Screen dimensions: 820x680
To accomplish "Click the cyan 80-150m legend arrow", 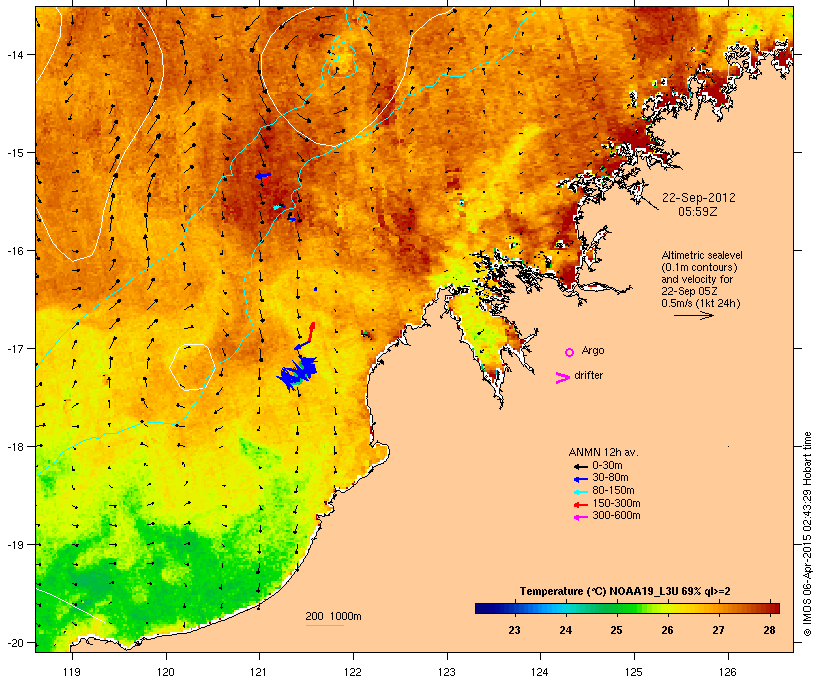I will click(x=580, y=492).
